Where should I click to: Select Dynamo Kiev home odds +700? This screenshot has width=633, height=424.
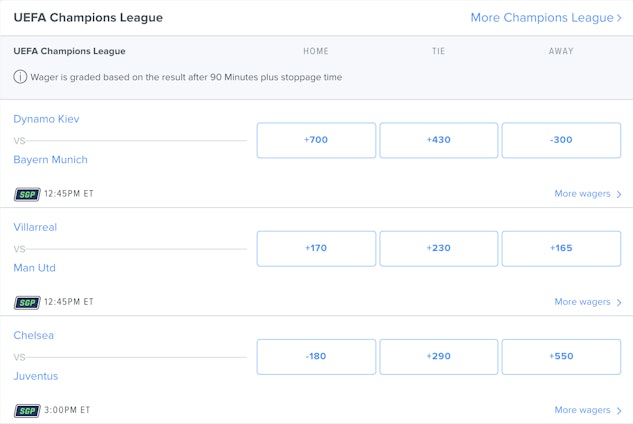point(316,140)
